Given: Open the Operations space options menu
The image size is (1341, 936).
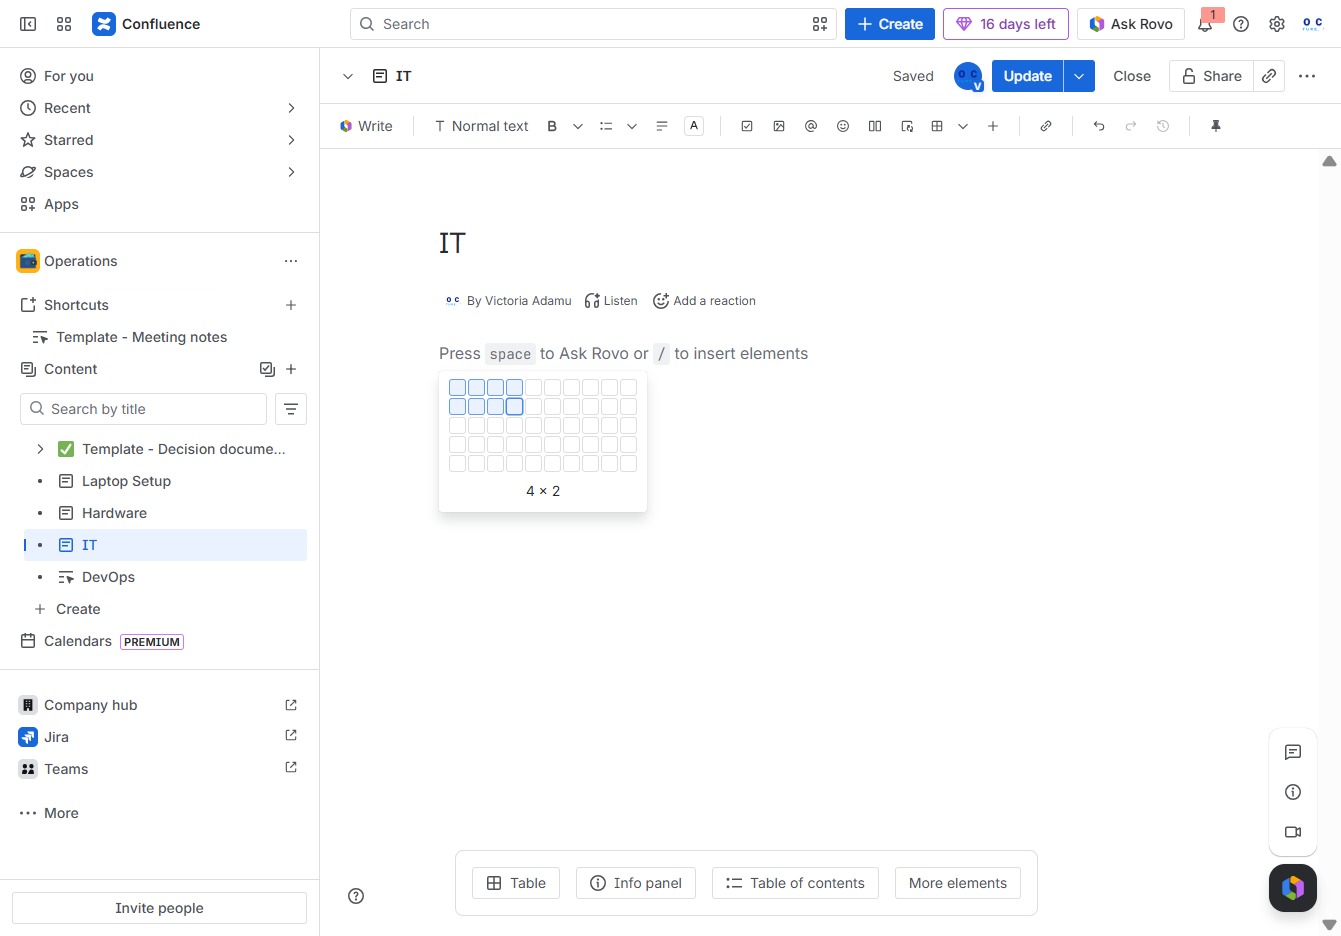Looking at the screenshot, I should (291, 261).
